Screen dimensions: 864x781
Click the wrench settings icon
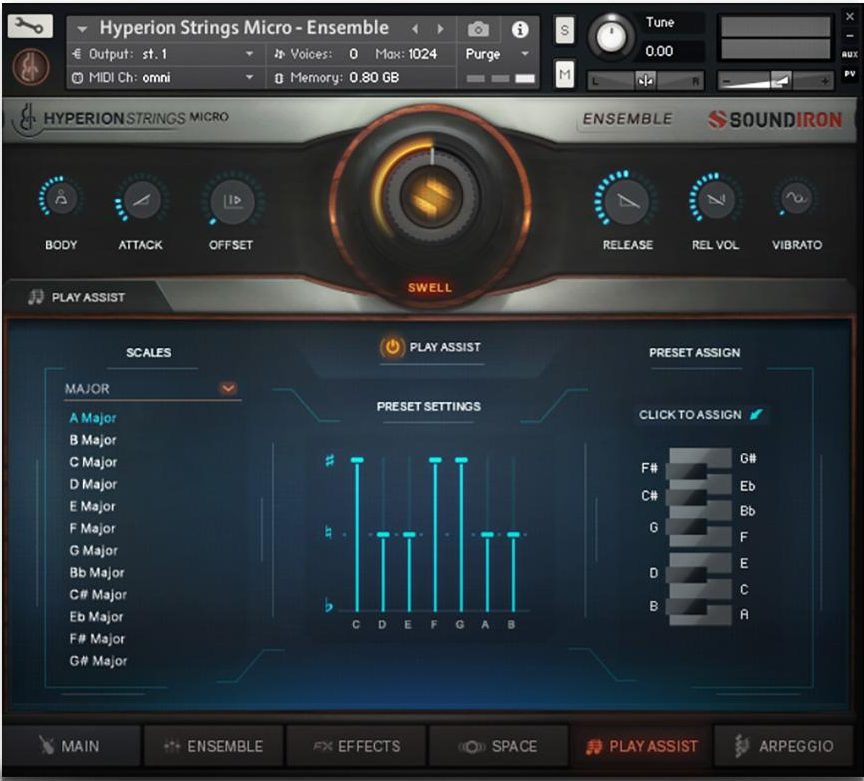pos(30,28)
